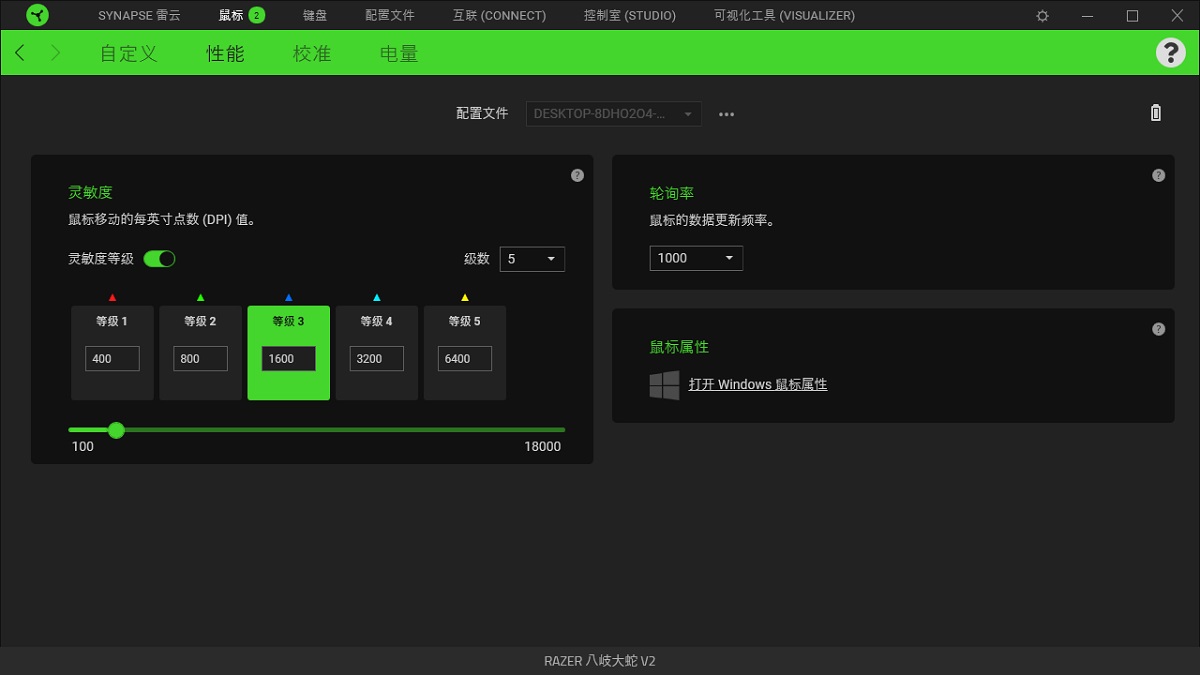This screenshot has height=675, width=1200.
Task: Click the 18000 maximum DPI label
Action: tap(543, 446)
